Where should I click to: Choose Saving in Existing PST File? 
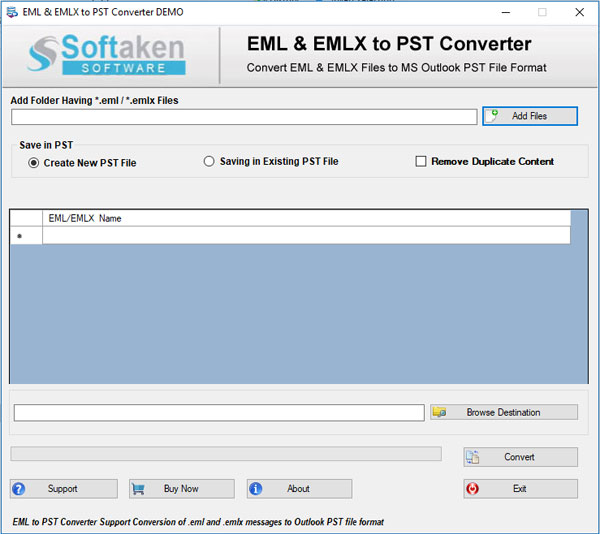(x=271, y=161)
